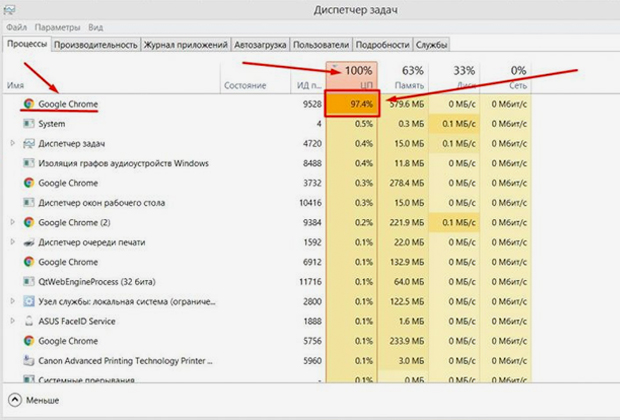Select Изоляция графов аудиоустройств Windows process name
The image size is (620, 420).
coord(123,163)
